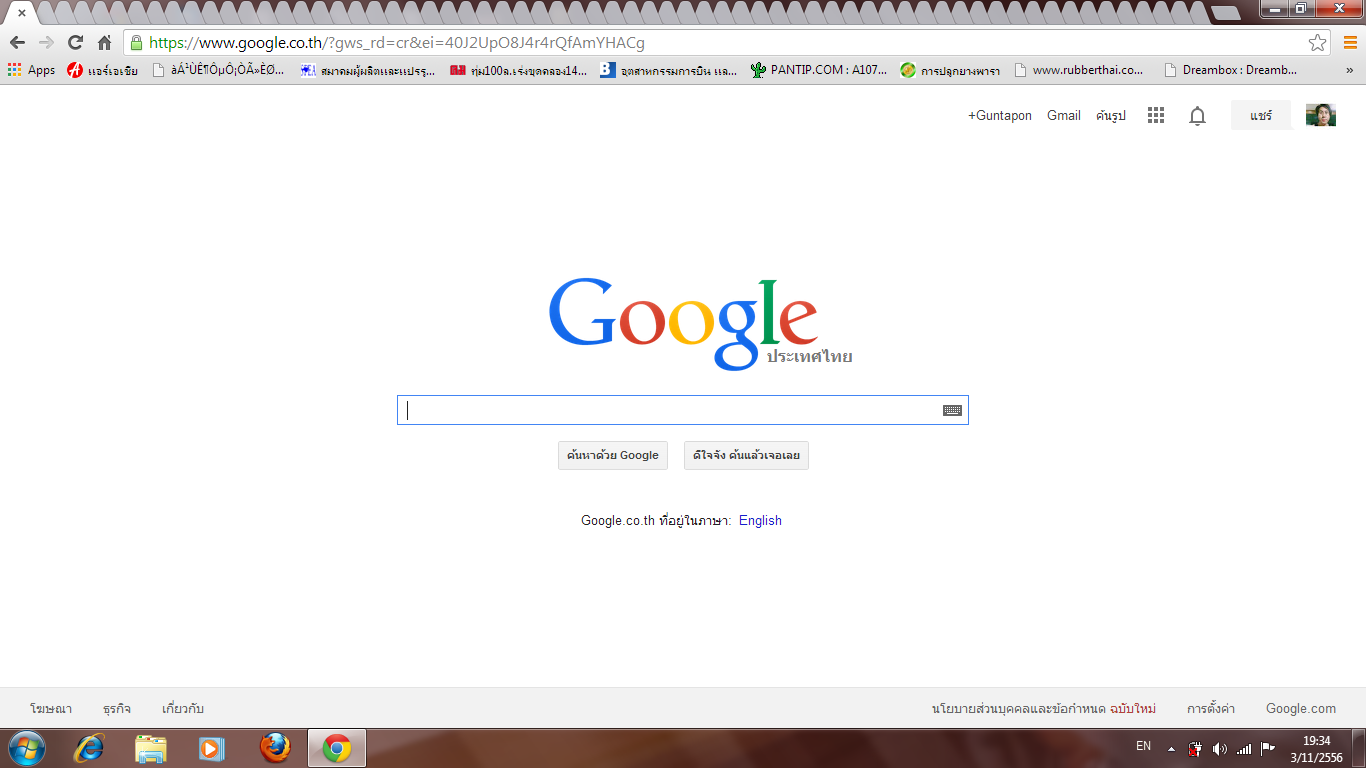Open the การปลูกยางพารา bookmark
The width and height of the screenshot is (1366, 768).
(950, 70)
